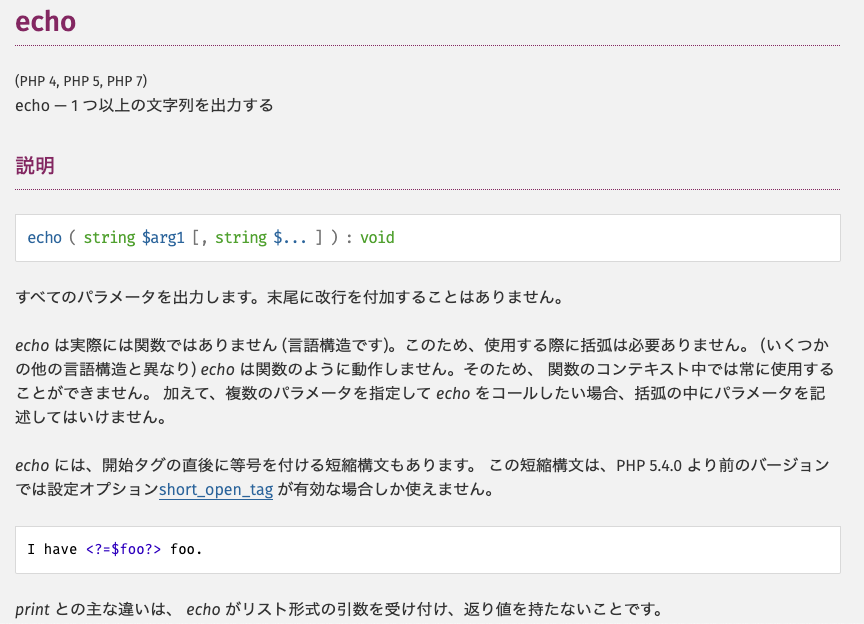This screenshot has width=864, height=624.
Task: Click the echo page title heading
Action: click(x=45, y=21)
